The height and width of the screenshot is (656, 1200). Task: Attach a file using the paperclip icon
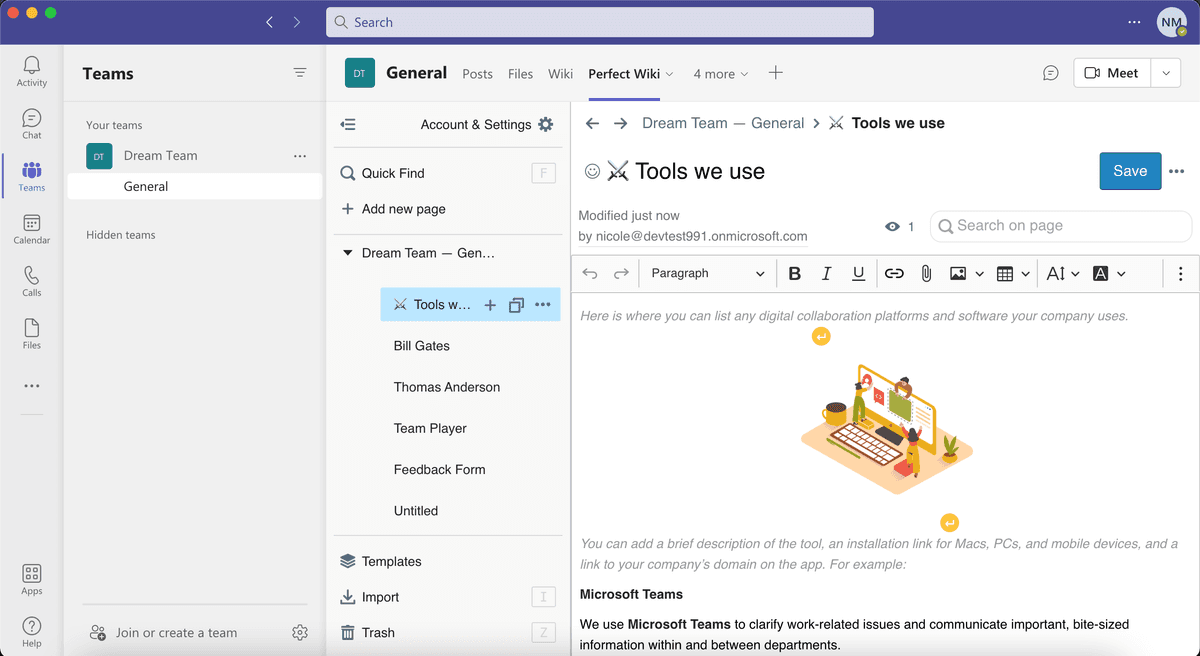tap(926, 273)
